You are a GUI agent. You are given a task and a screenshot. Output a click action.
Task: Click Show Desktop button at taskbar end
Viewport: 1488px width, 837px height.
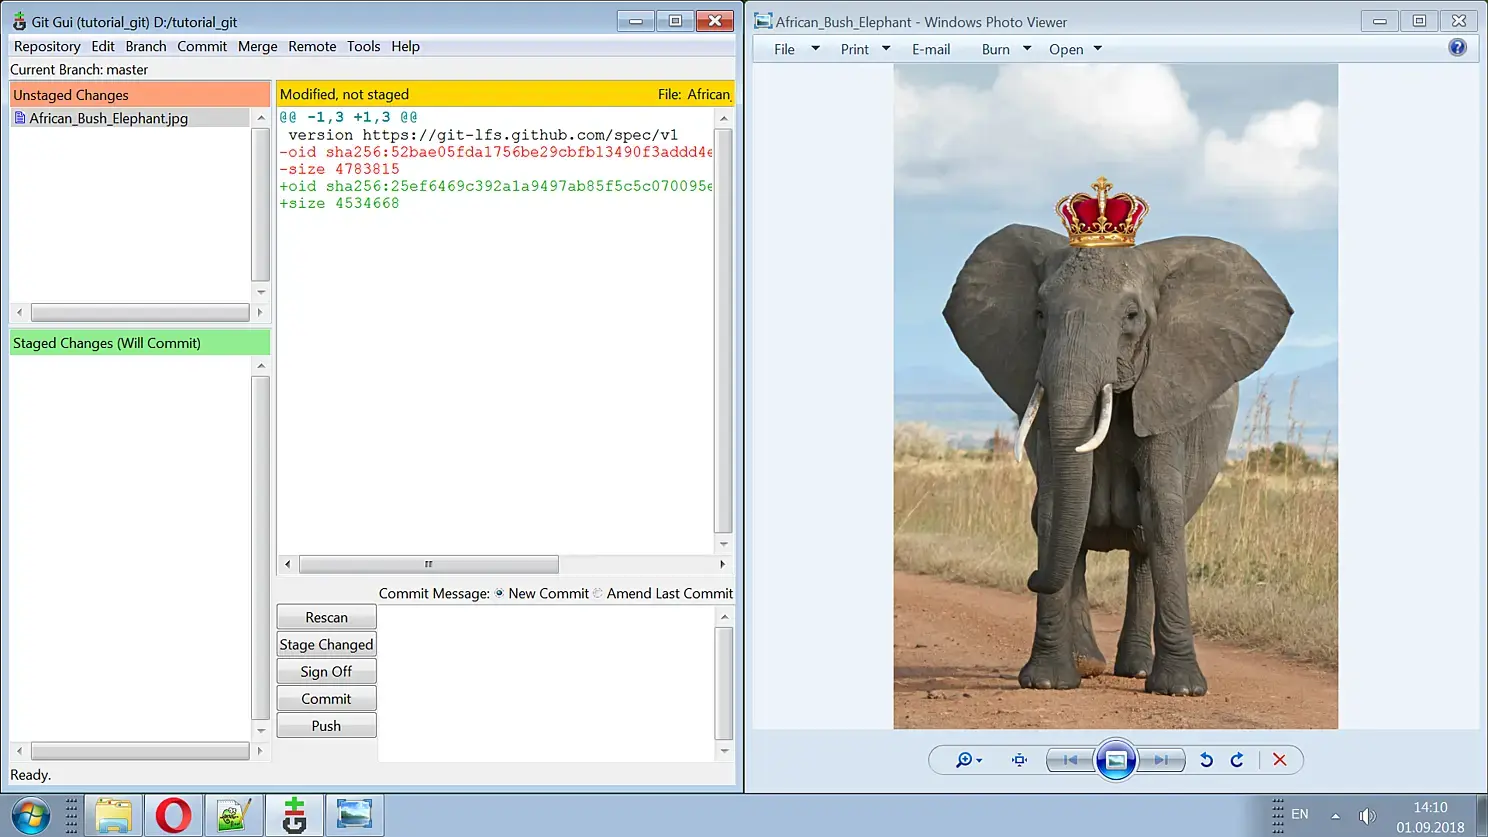point(1482,816)
